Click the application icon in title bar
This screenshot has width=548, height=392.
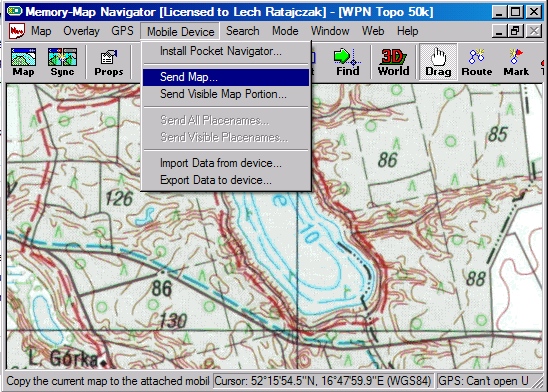(14, 12)
